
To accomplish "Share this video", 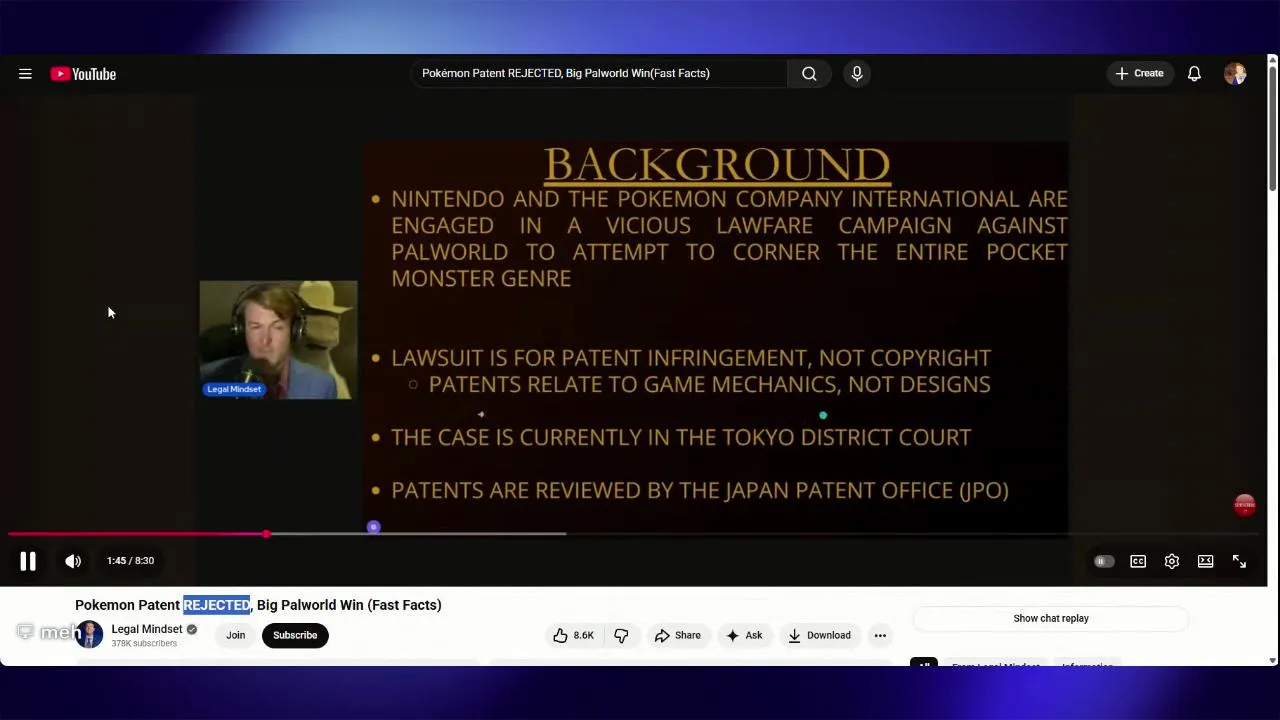I will point(677,635).
